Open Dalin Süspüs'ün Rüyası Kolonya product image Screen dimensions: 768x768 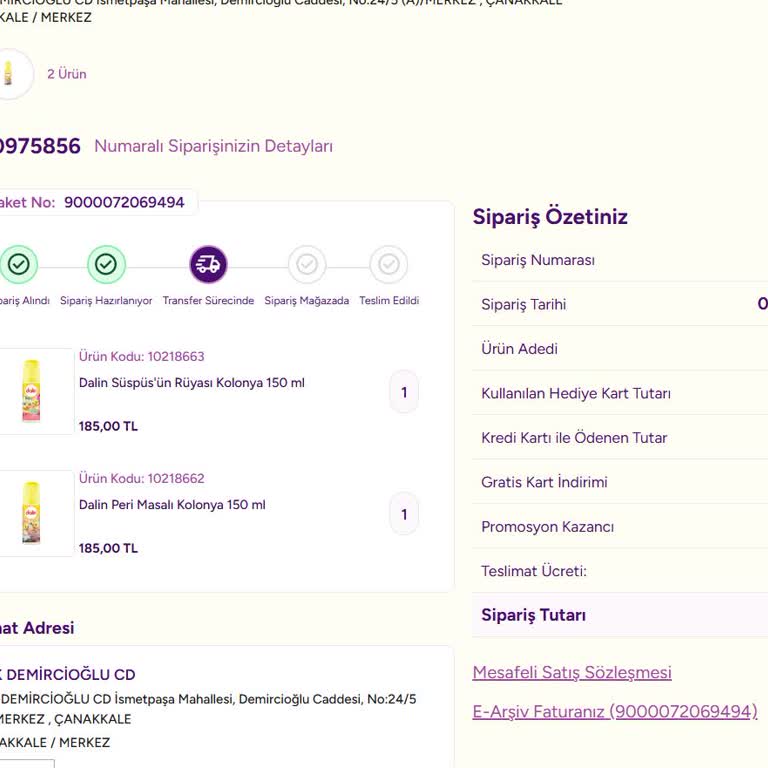pyautogui.click(x=32, y=391)
